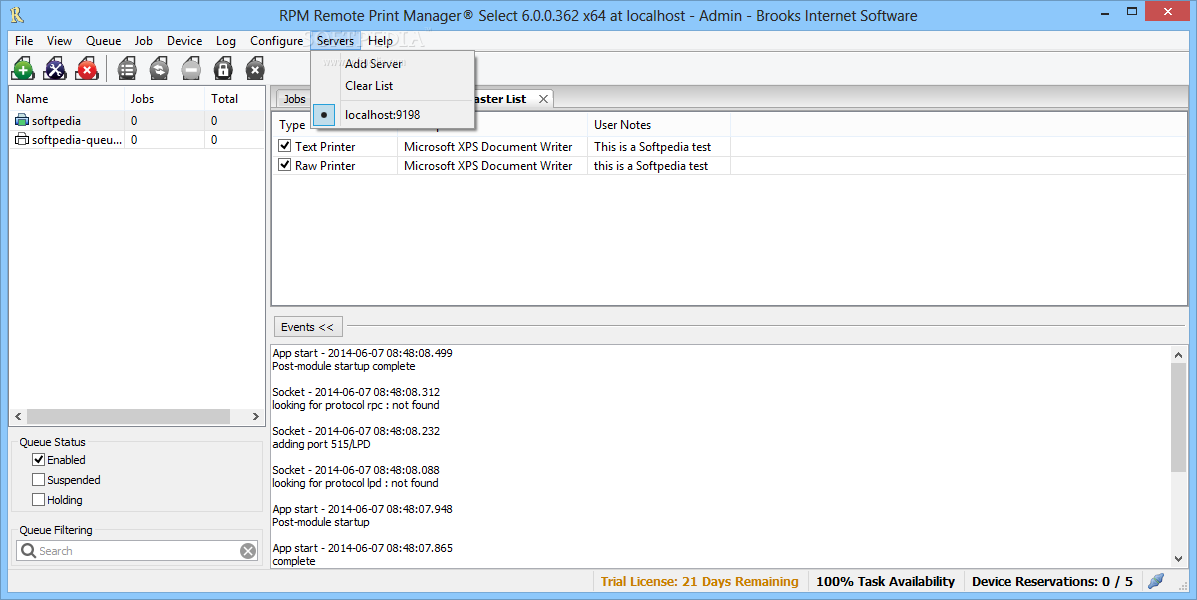Switch to the Jobs tab
Viewport: 1197px width, 600px height.
(x=294, y=99)
